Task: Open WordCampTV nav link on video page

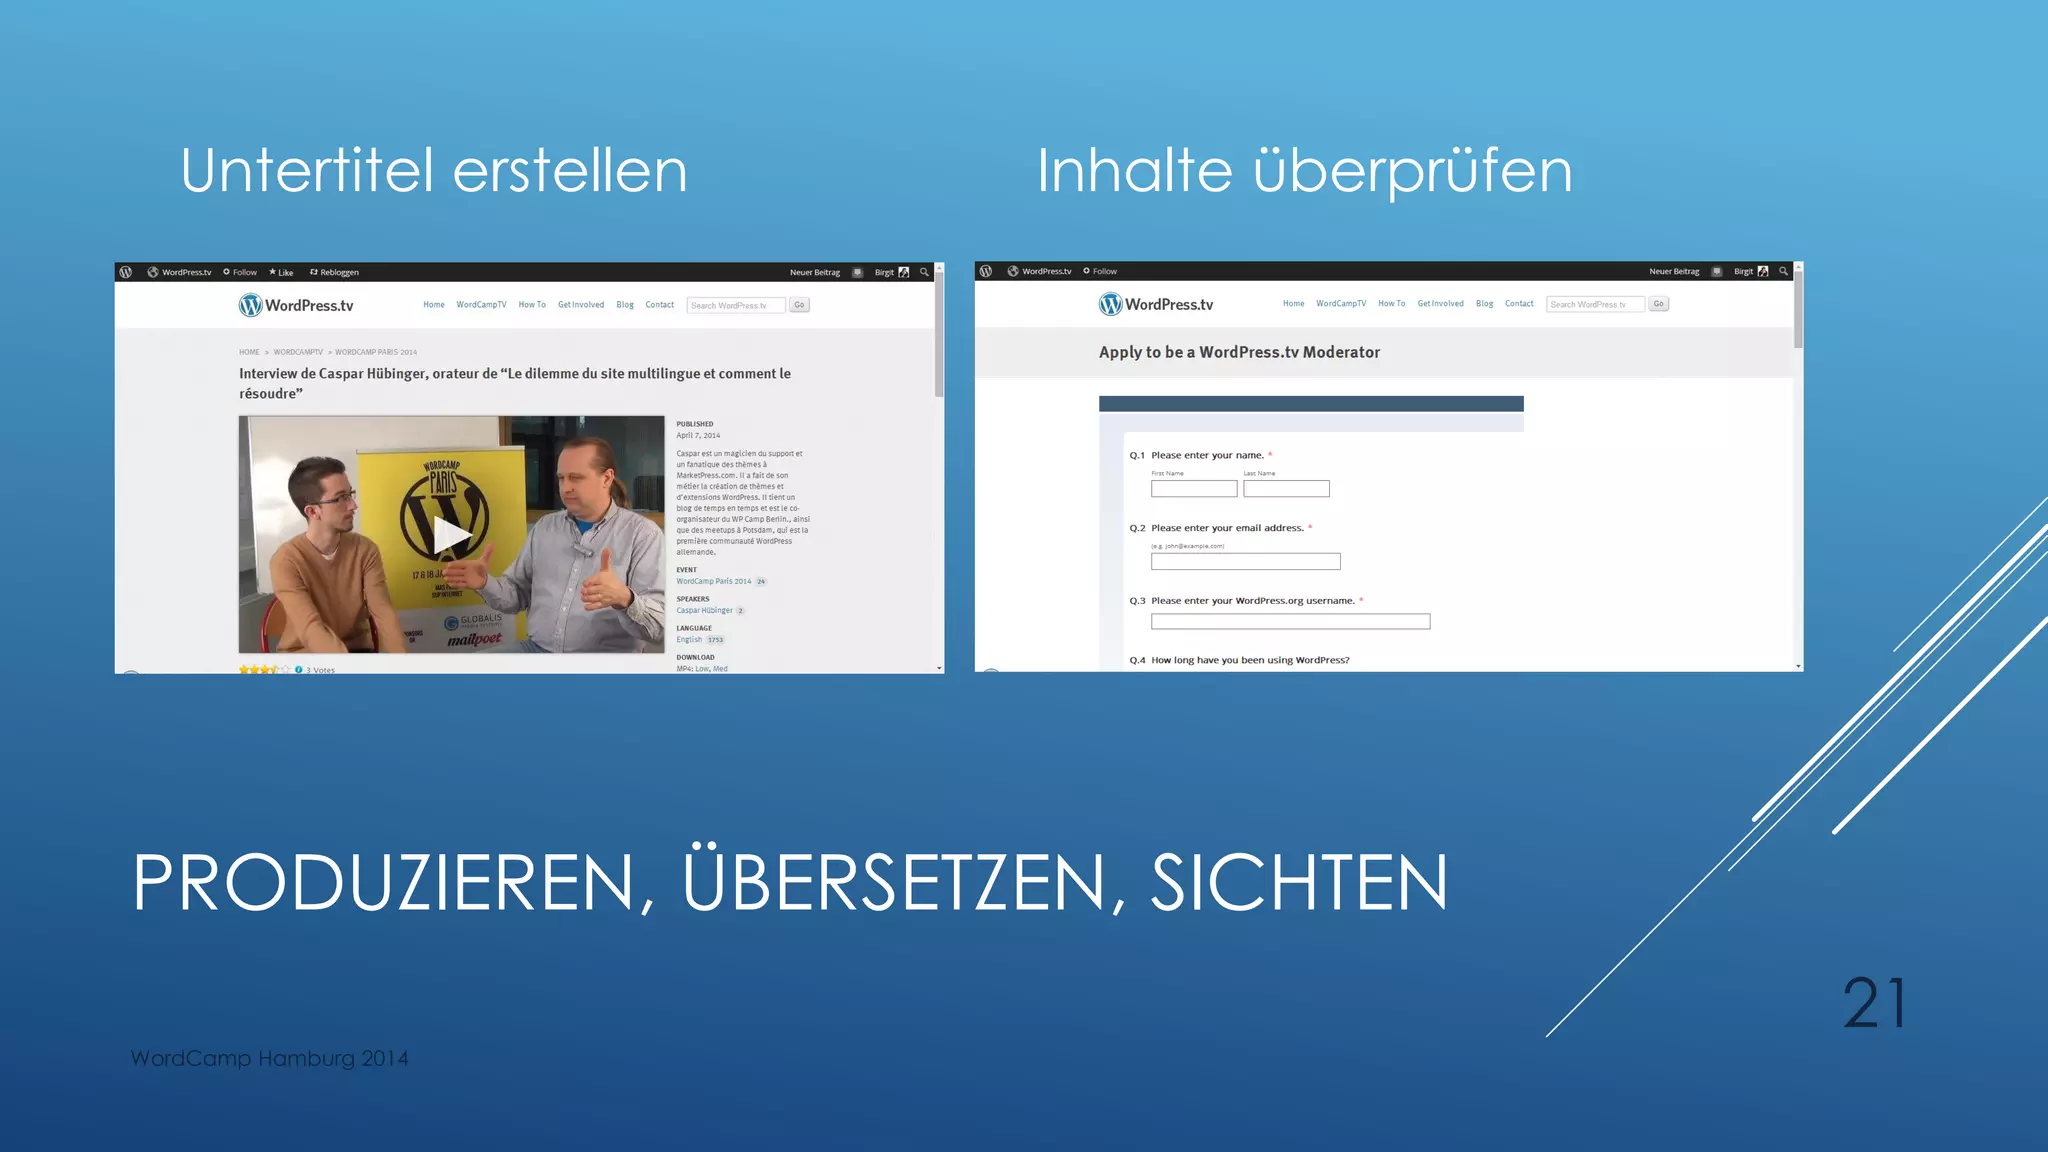Action: 481,305
